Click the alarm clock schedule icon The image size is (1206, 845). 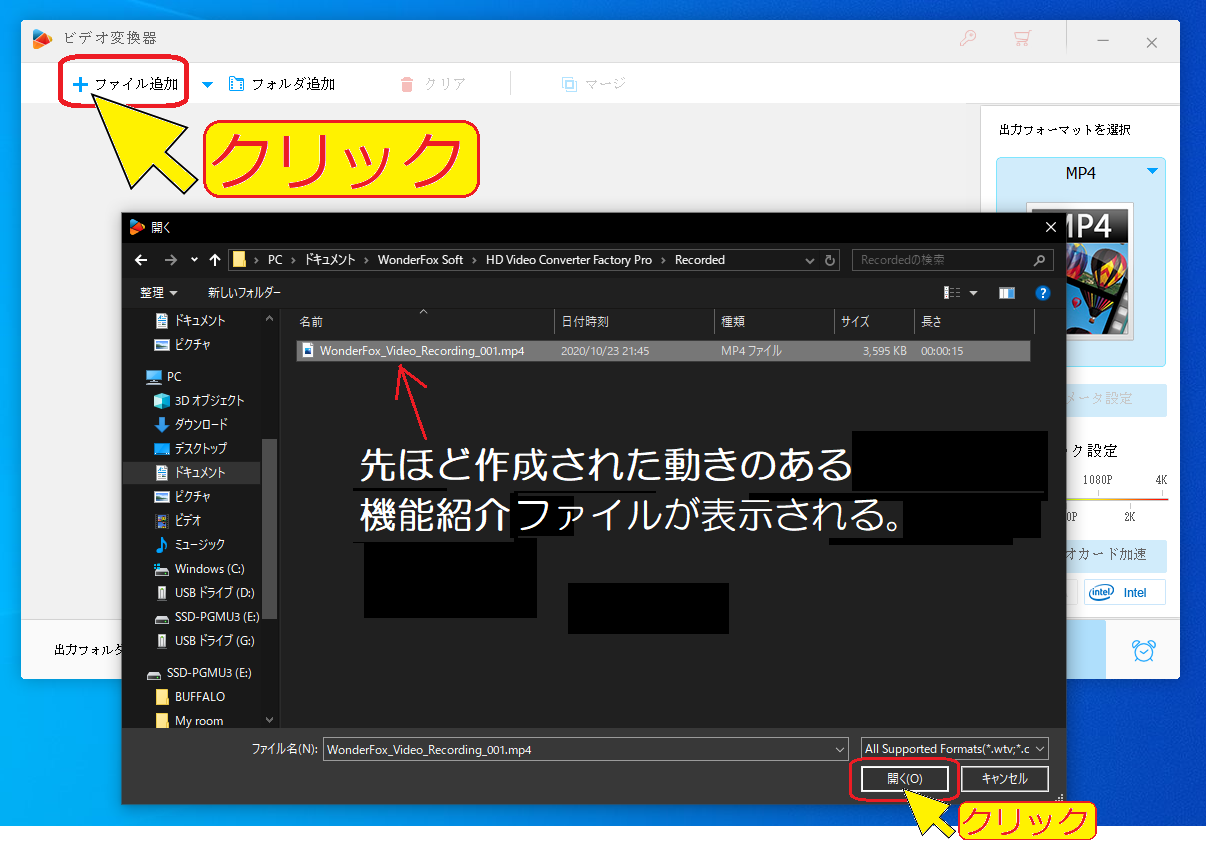1143,650
